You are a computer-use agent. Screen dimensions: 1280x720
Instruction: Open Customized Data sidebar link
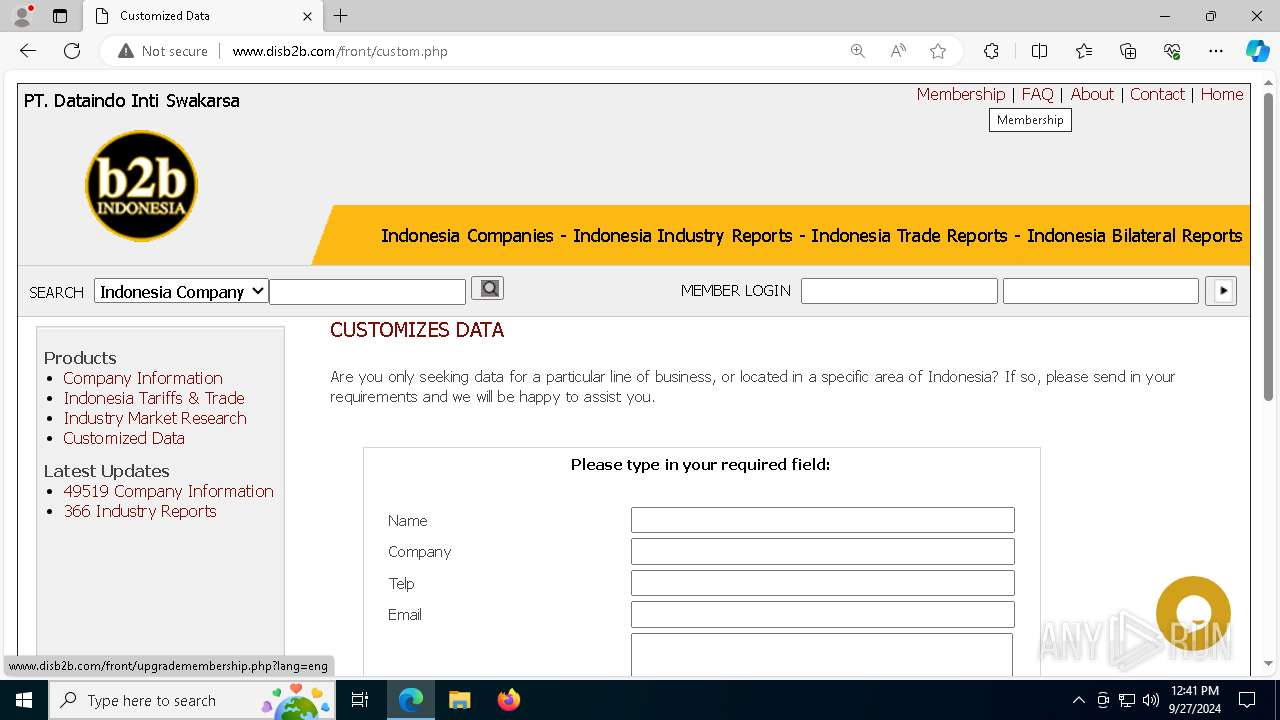[124, 438]
